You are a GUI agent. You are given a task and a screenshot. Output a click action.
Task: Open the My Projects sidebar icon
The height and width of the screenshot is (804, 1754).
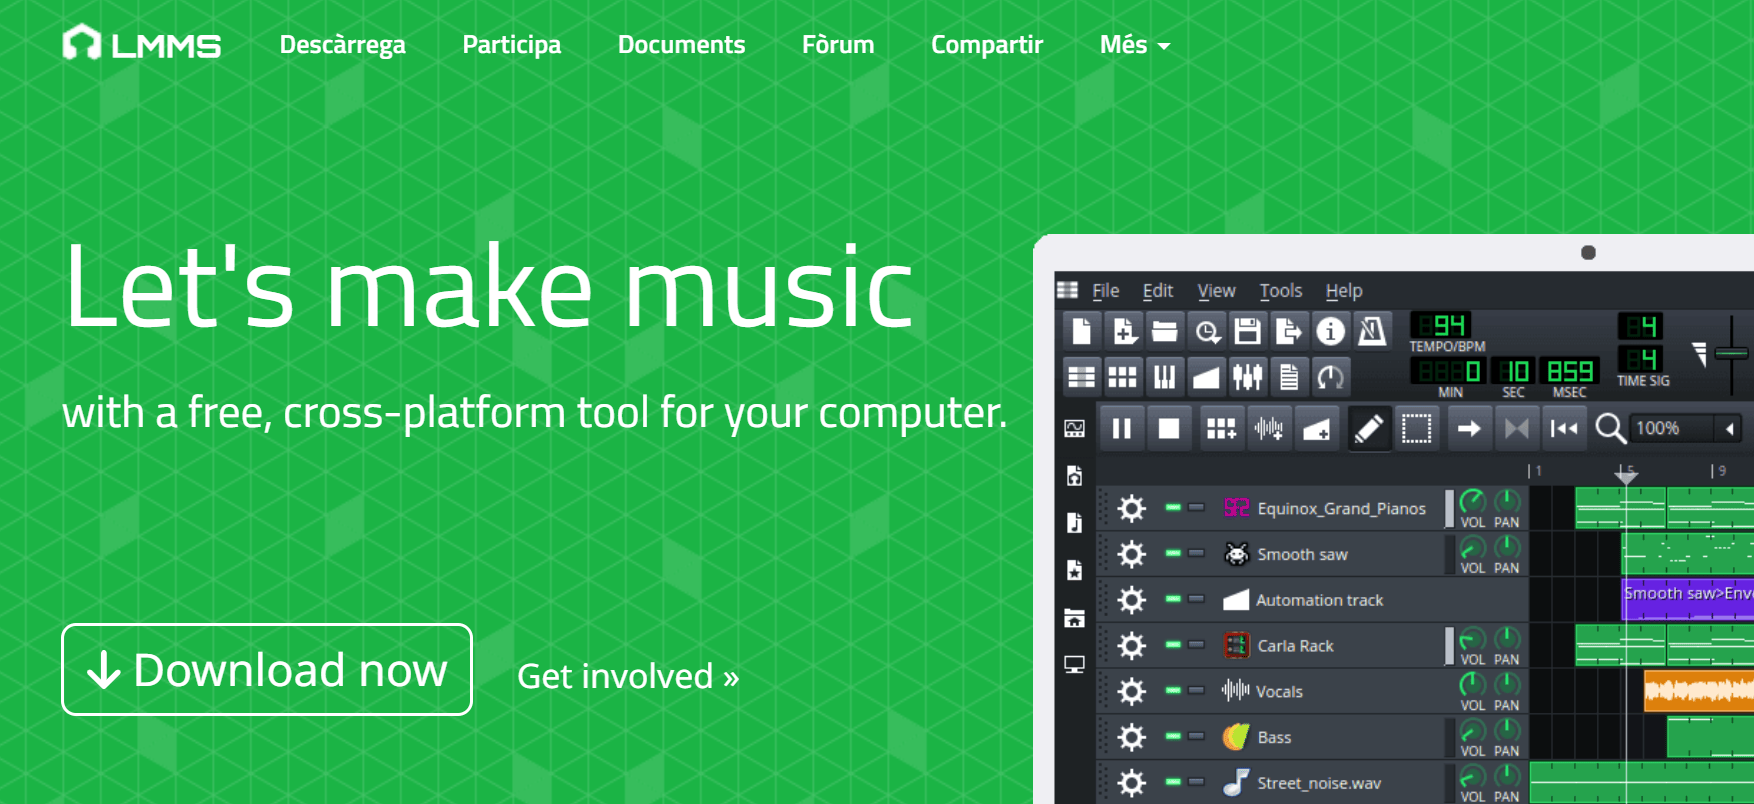pos(1075,476)
